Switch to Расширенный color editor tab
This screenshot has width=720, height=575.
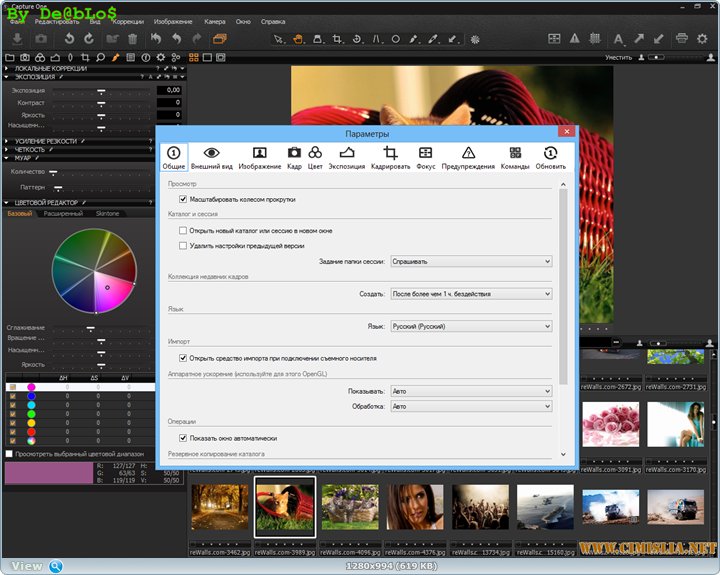click(x=63, y=214)
